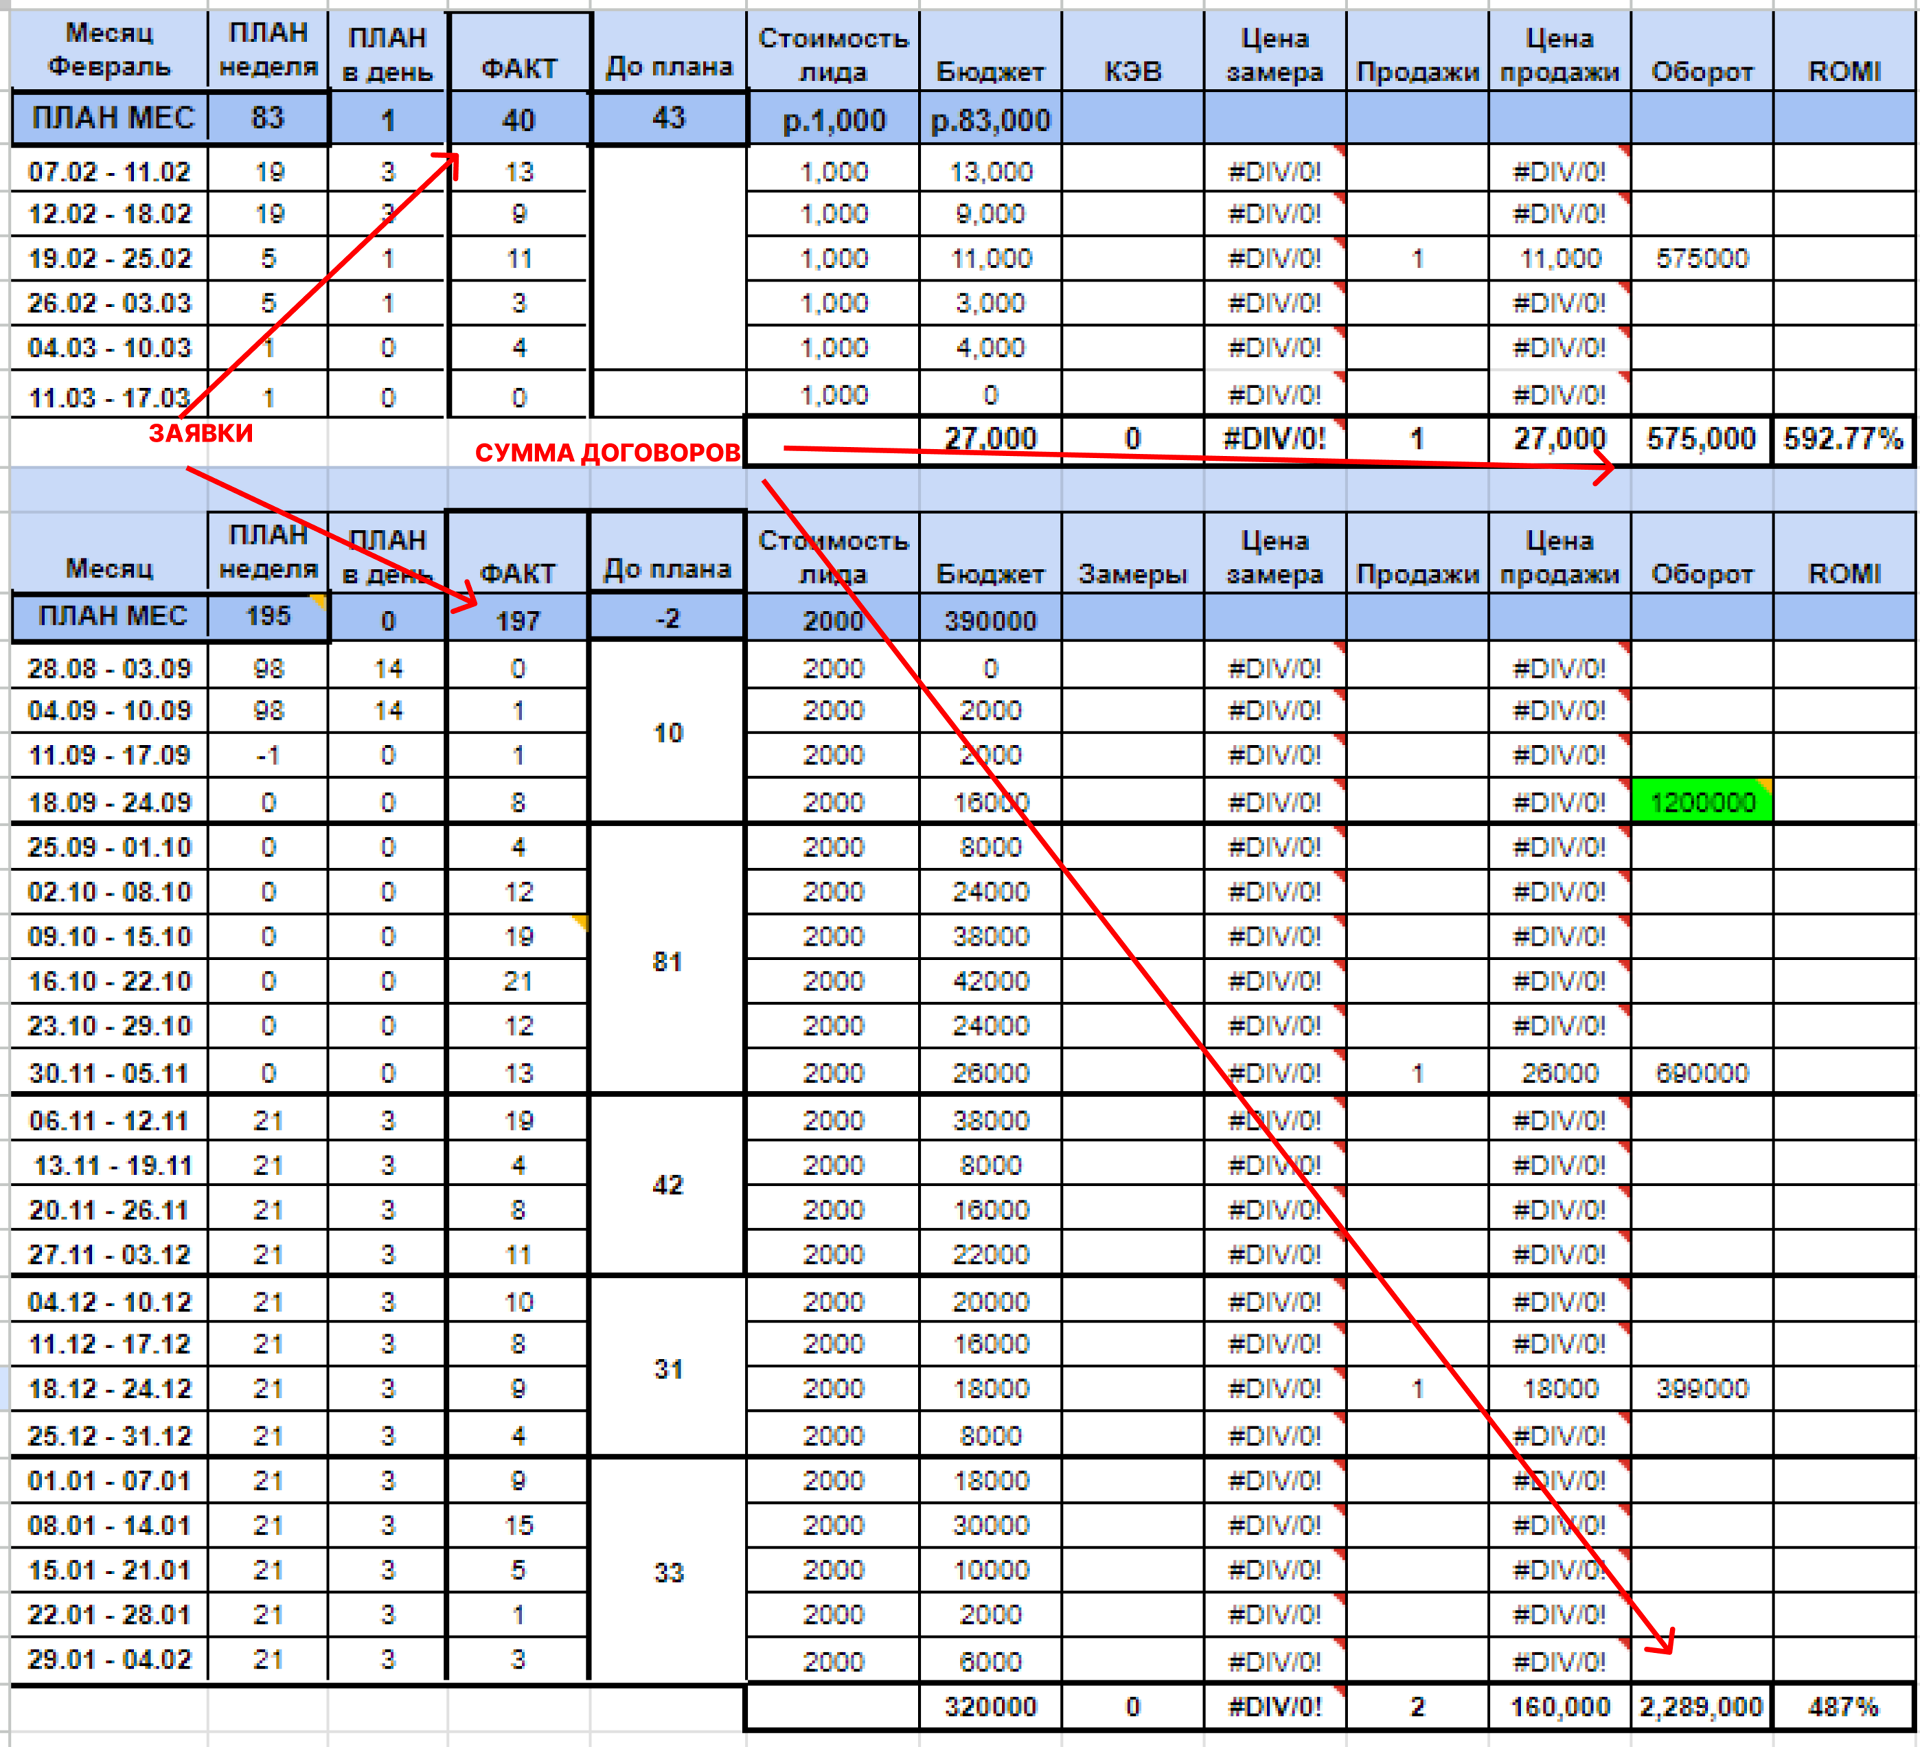Click the red СУММА ДОГОВОРОВ annotation text
Viewport: 1920px width, 1747px height.
607,453
